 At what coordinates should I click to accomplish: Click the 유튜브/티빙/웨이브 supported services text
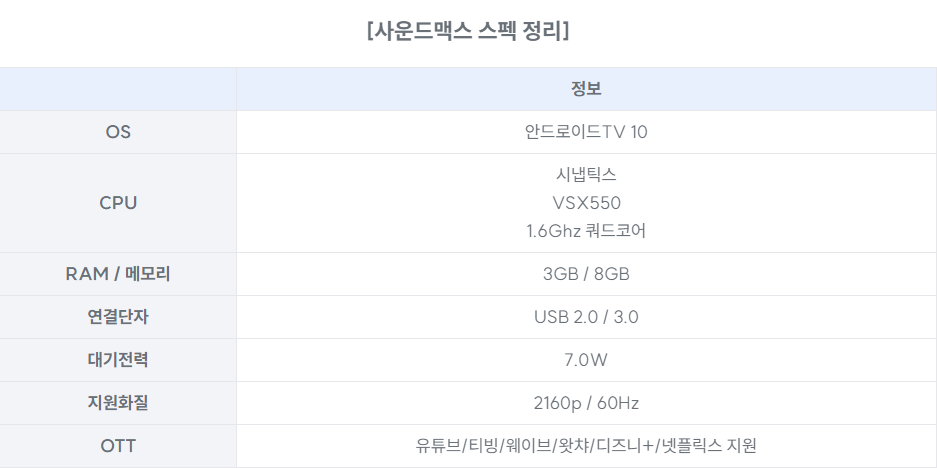[483, 446]
